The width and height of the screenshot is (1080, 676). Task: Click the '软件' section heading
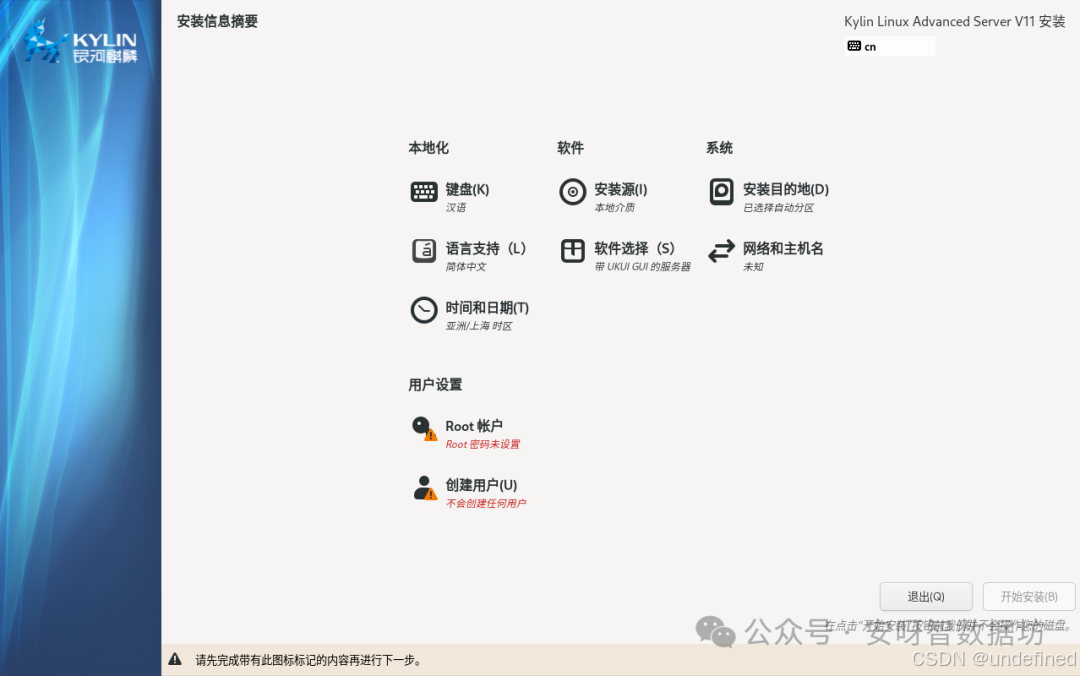[570, 147]
